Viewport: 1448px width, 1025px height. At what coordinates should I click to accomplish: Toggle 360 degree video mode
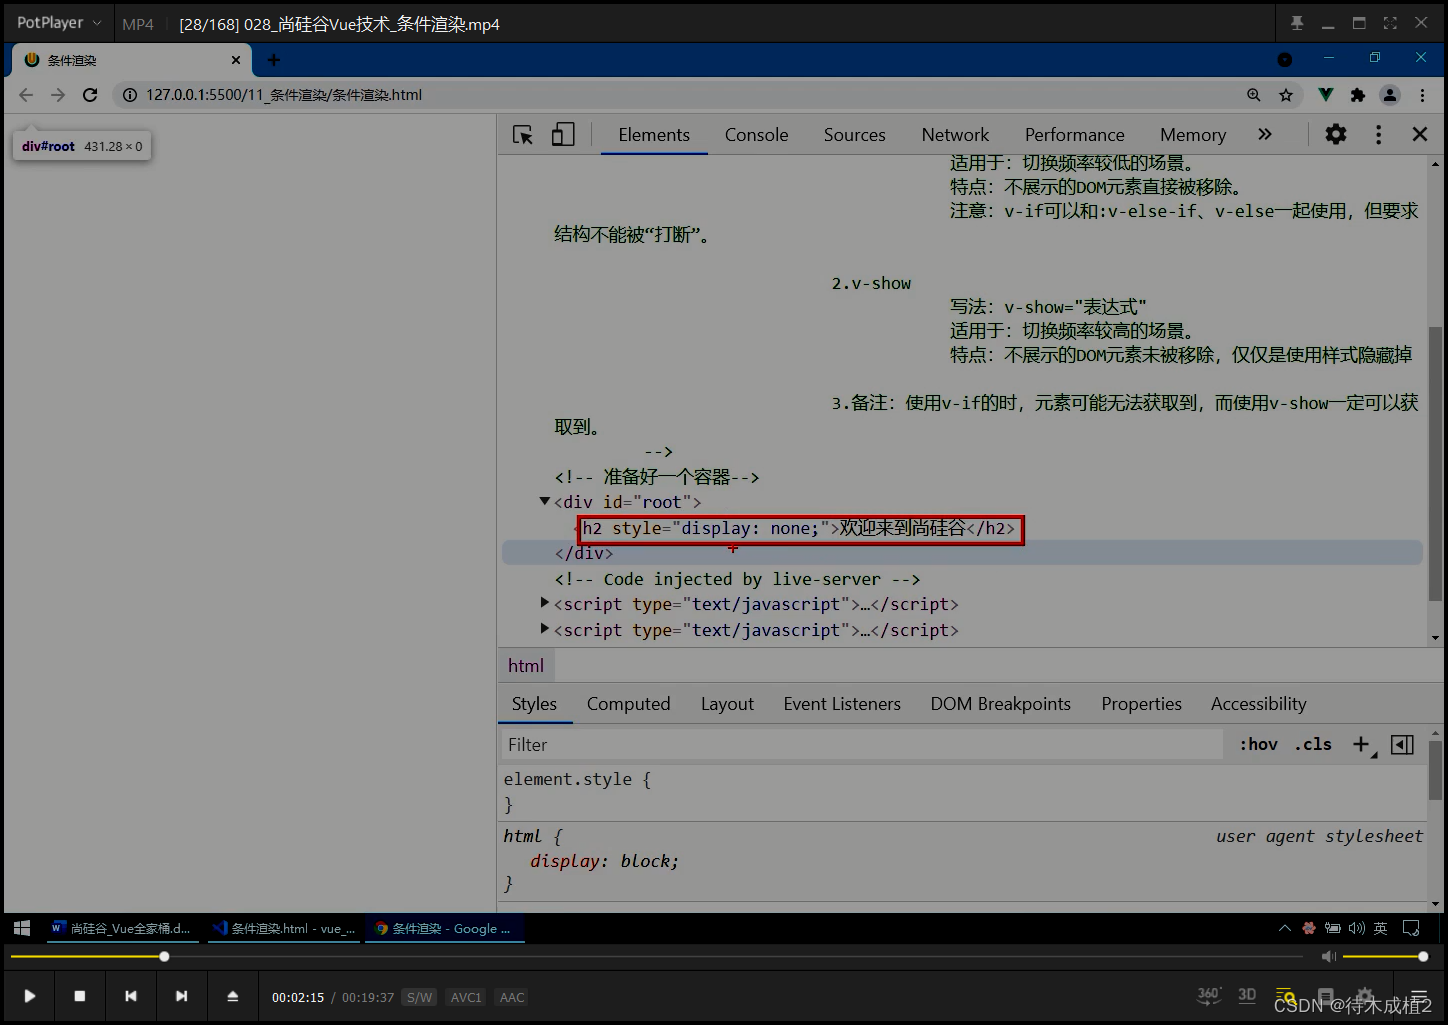pyautogui.click(x=1209, y=995)
